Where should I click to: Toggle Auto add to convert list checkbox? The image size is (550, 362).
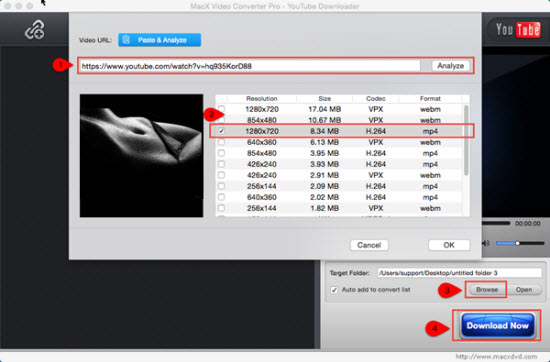click(334, 290)
